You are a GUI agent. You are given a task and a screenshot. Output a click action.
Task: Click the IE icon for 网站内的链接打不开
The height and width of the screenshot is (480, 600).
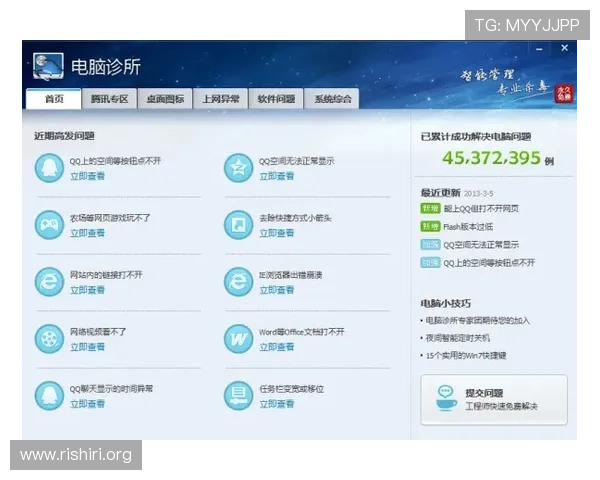click(x=49, y=282)
